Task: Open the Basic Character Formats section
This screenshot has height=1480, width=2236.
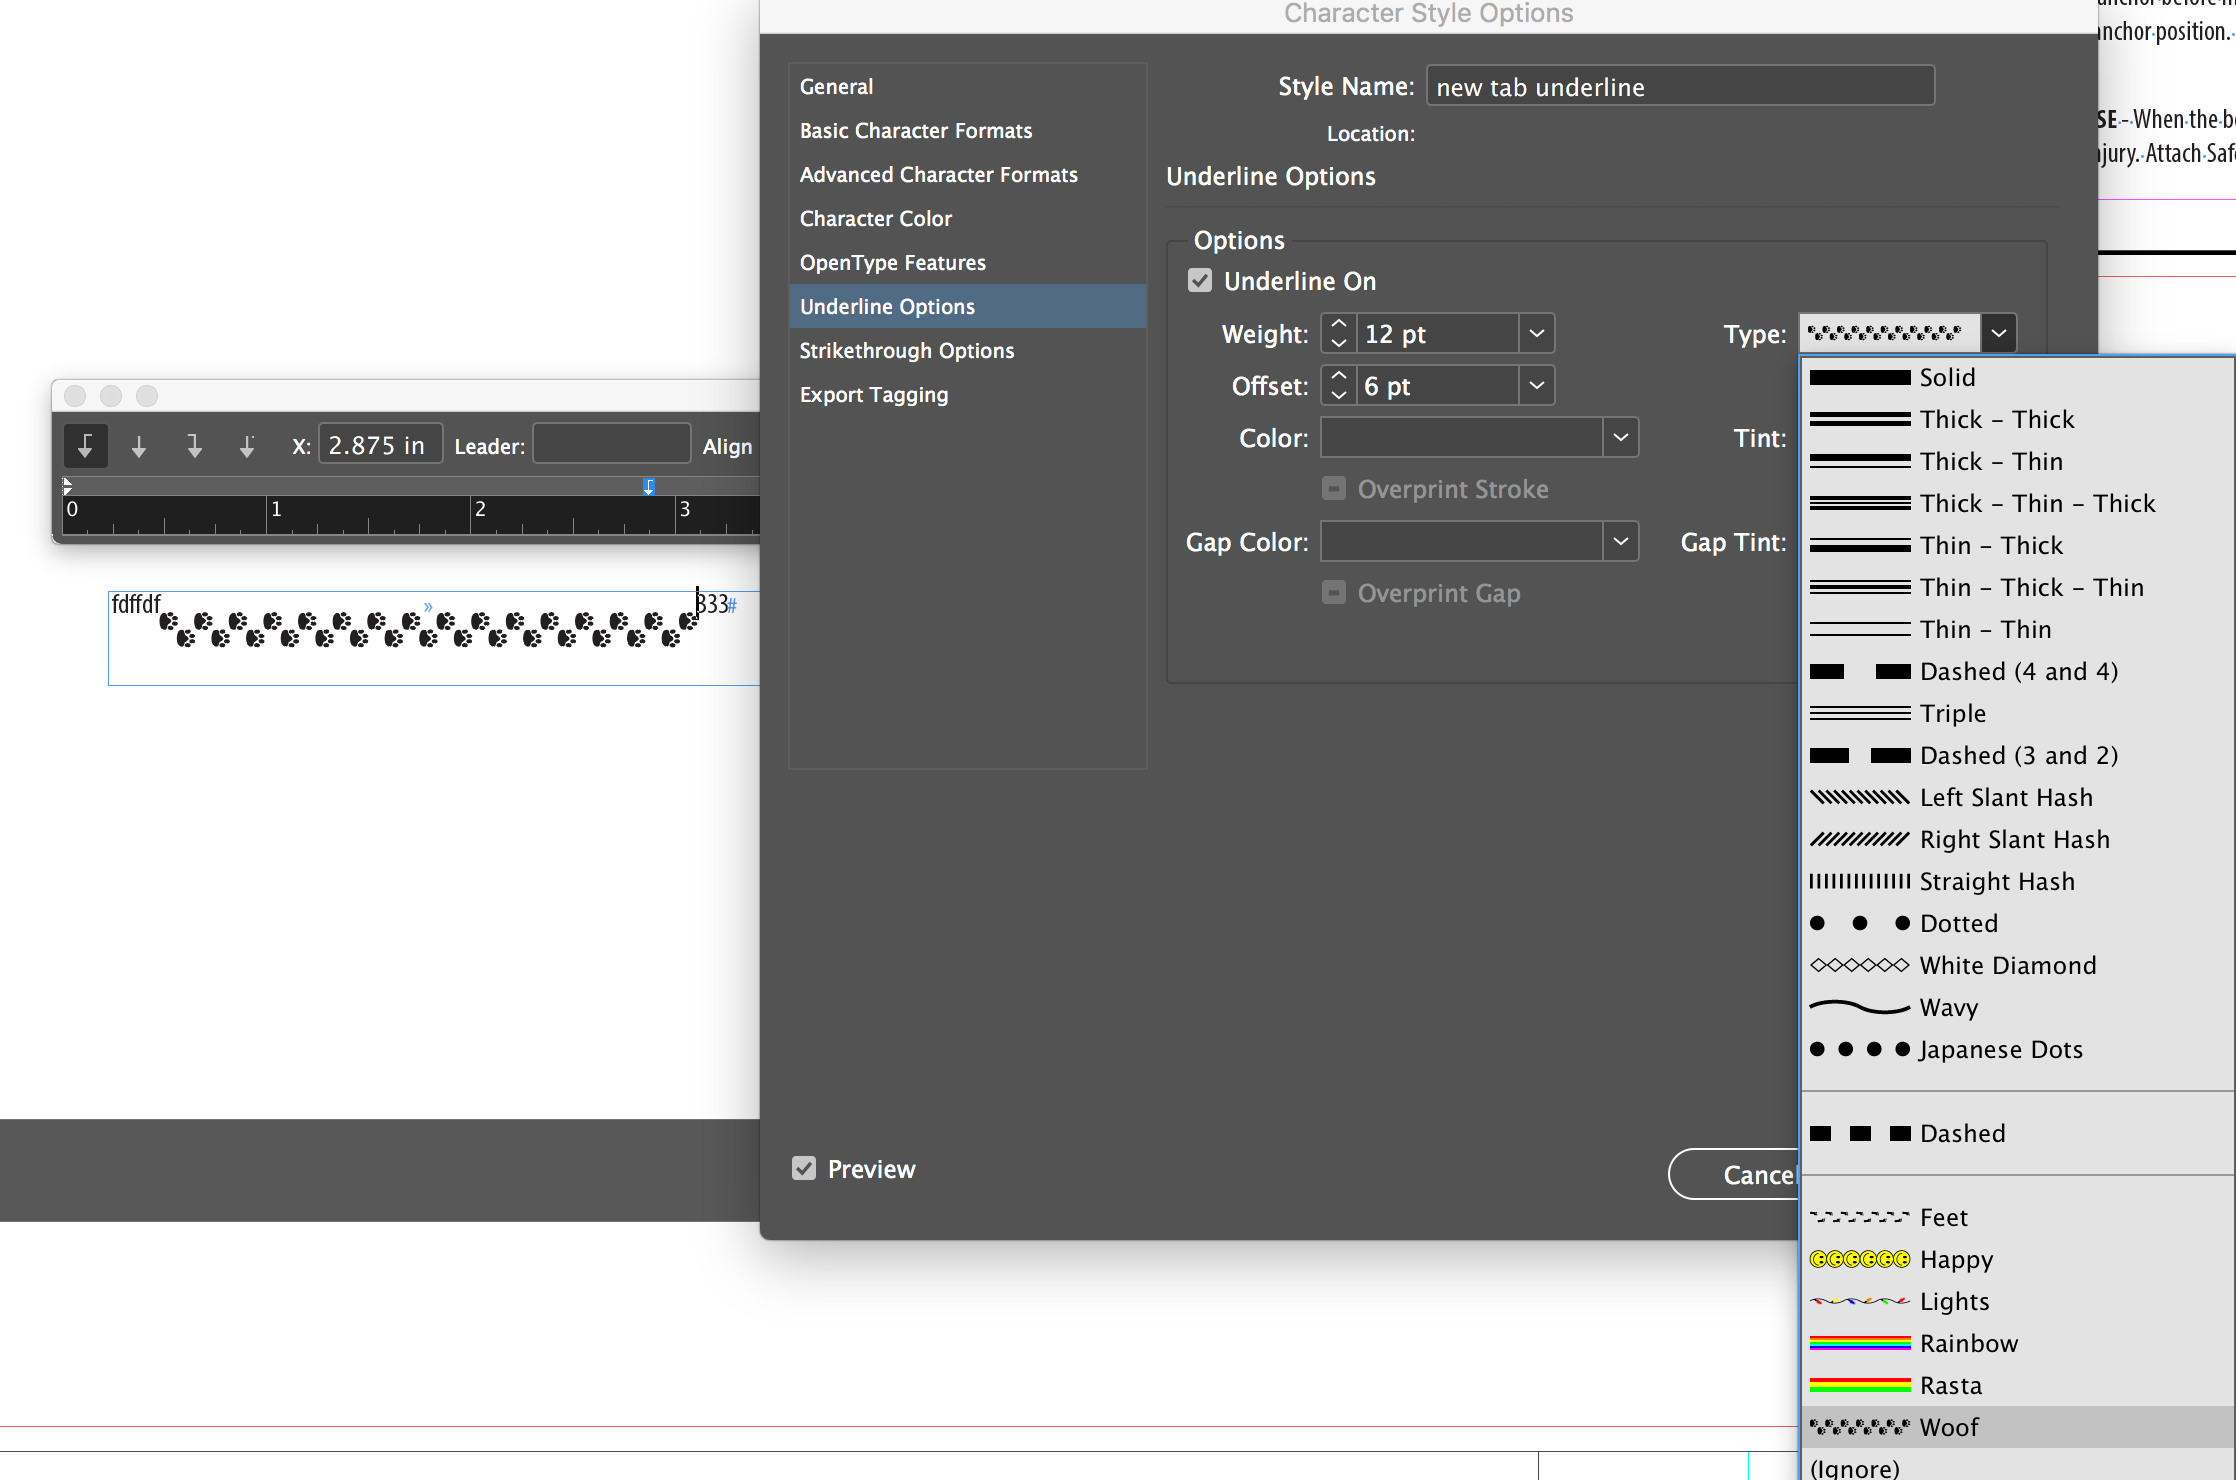Action: coord(916,130)
